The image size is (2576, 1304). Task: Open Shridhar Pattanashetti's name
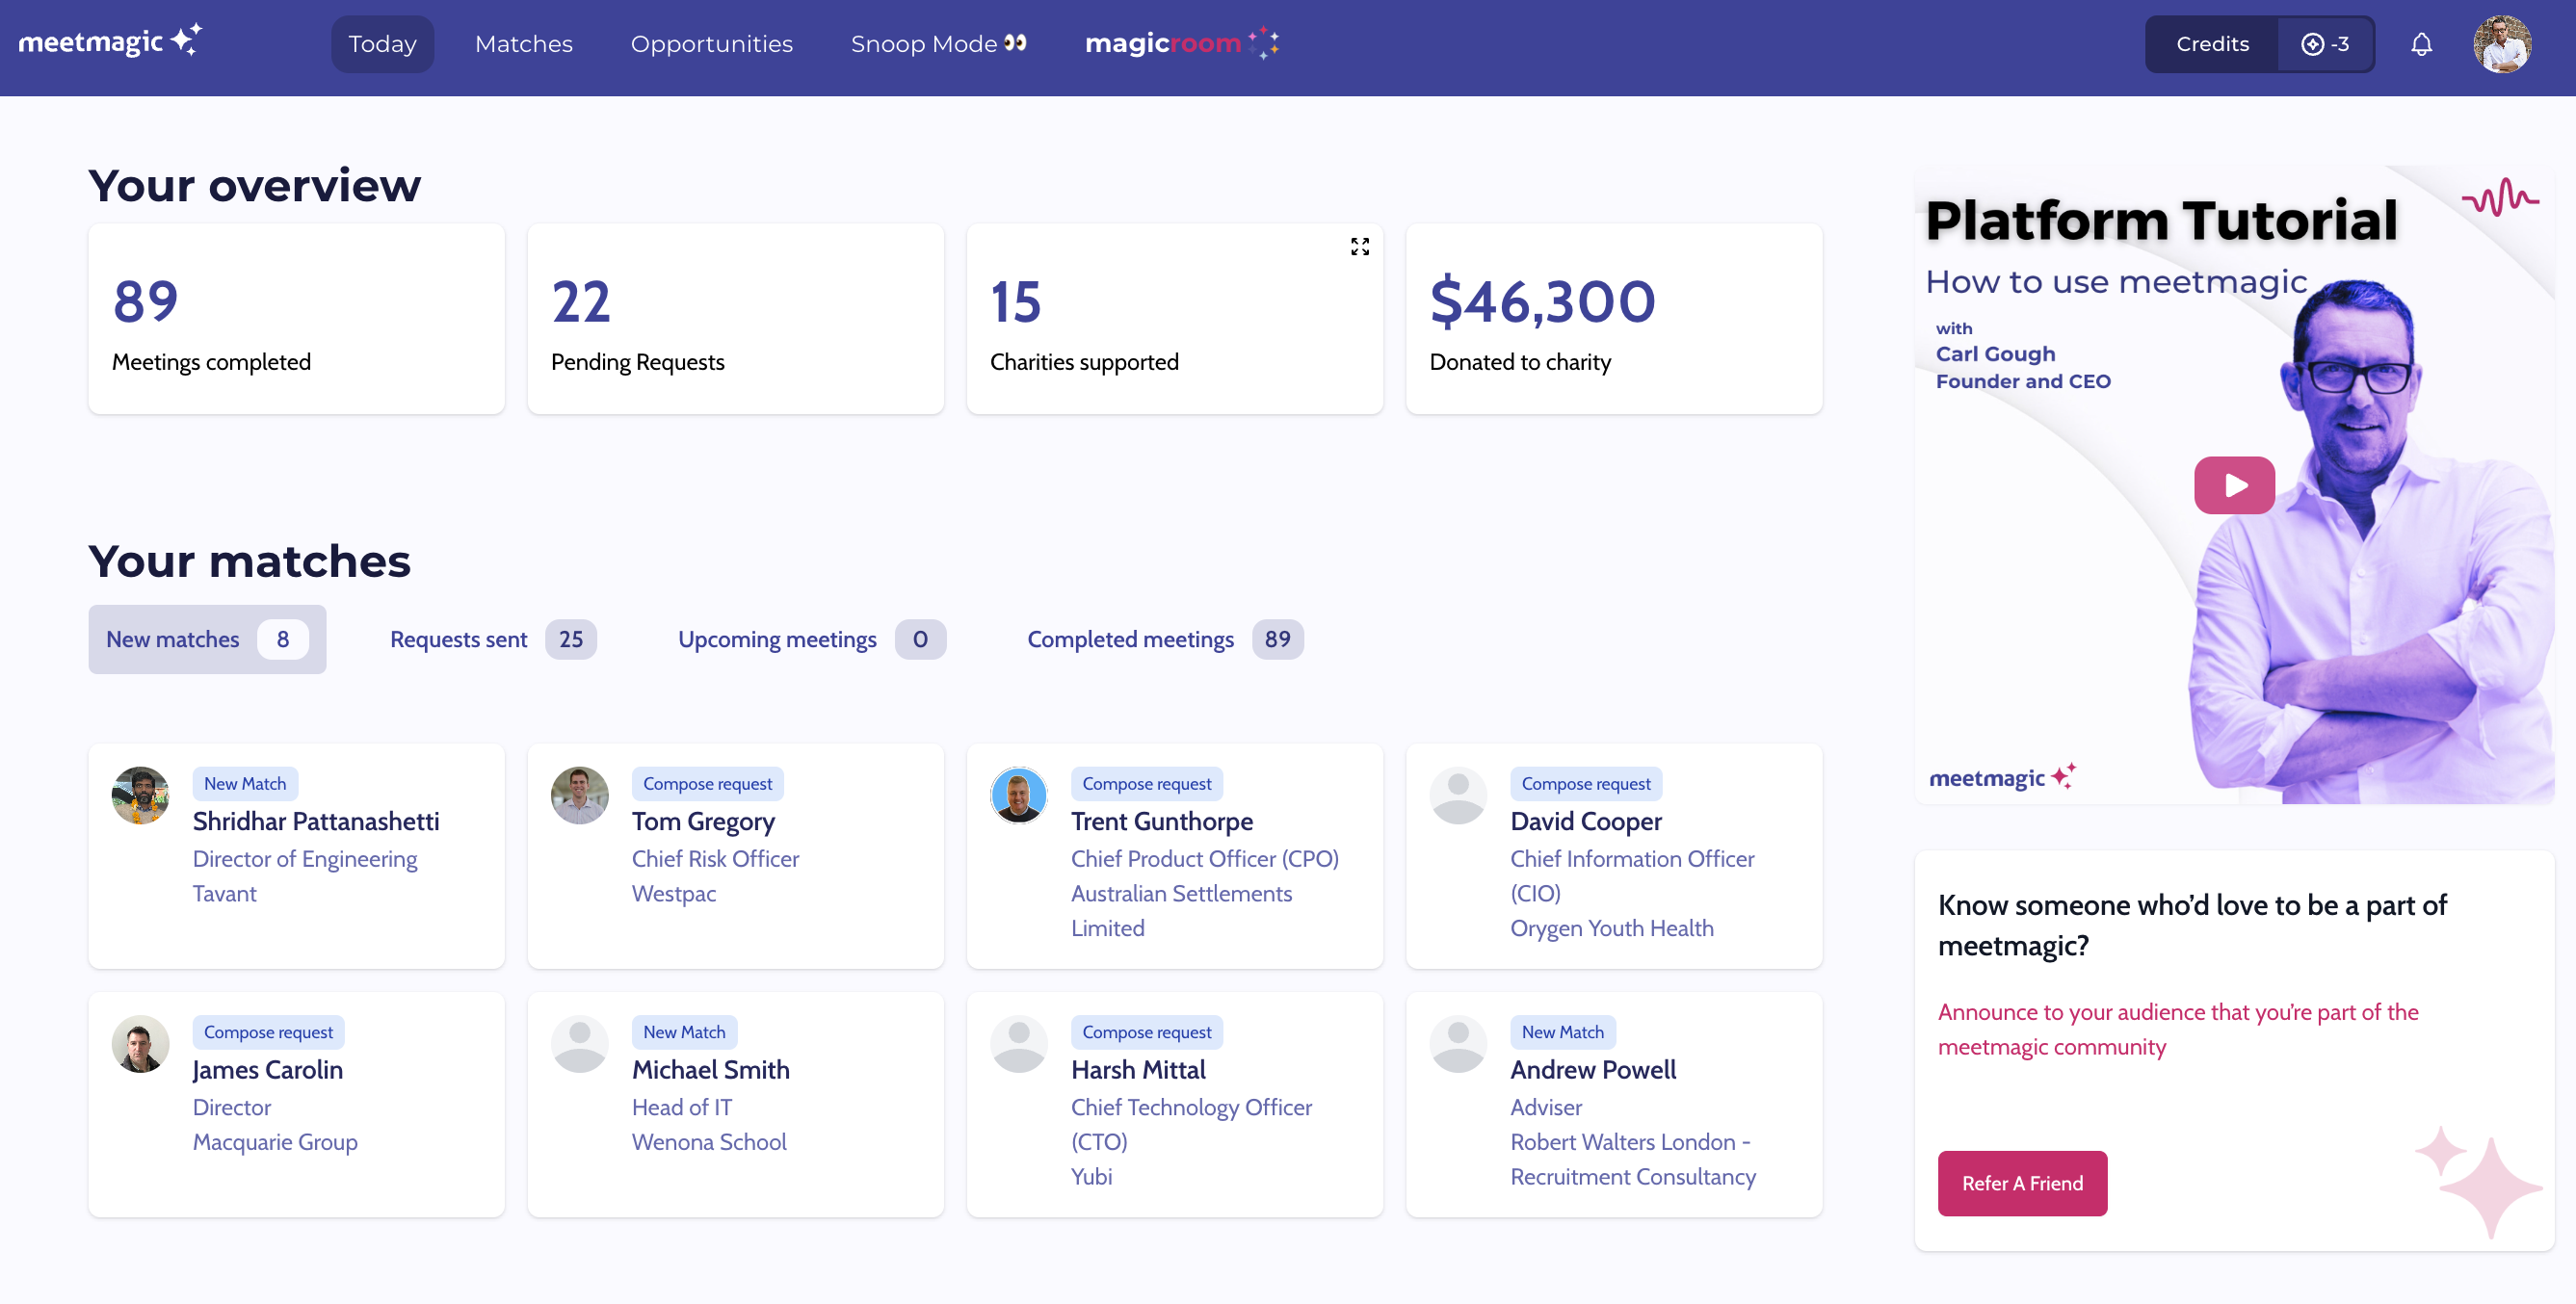316,821
